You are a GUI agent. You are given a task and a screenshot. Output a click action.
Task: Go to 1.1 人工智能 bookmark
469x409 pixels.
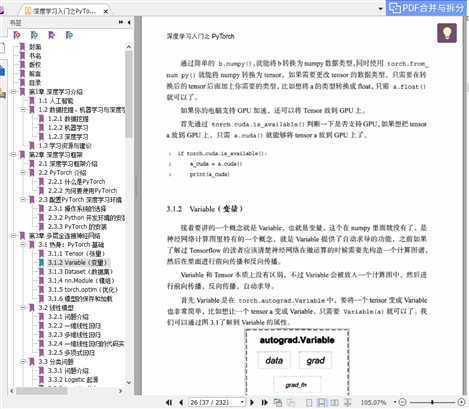pyautogui.click(x=56, y=101)
